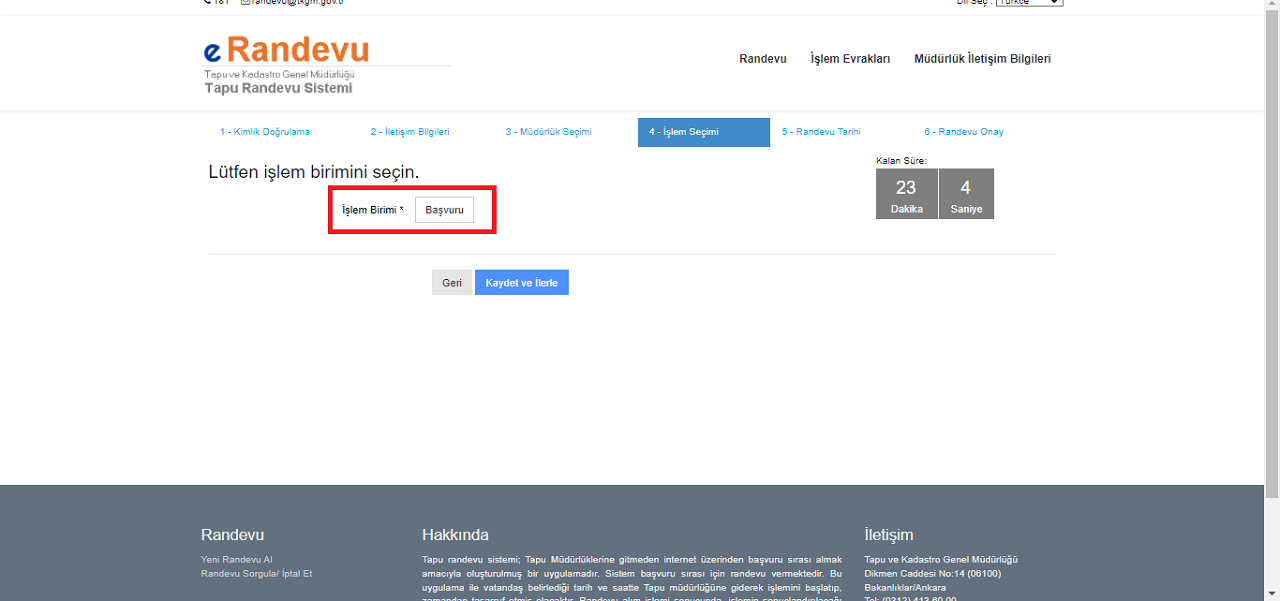Select step 1 Kimlik Doğrulama tab
Screen dimensions: 1280x601
click(265, 132)
